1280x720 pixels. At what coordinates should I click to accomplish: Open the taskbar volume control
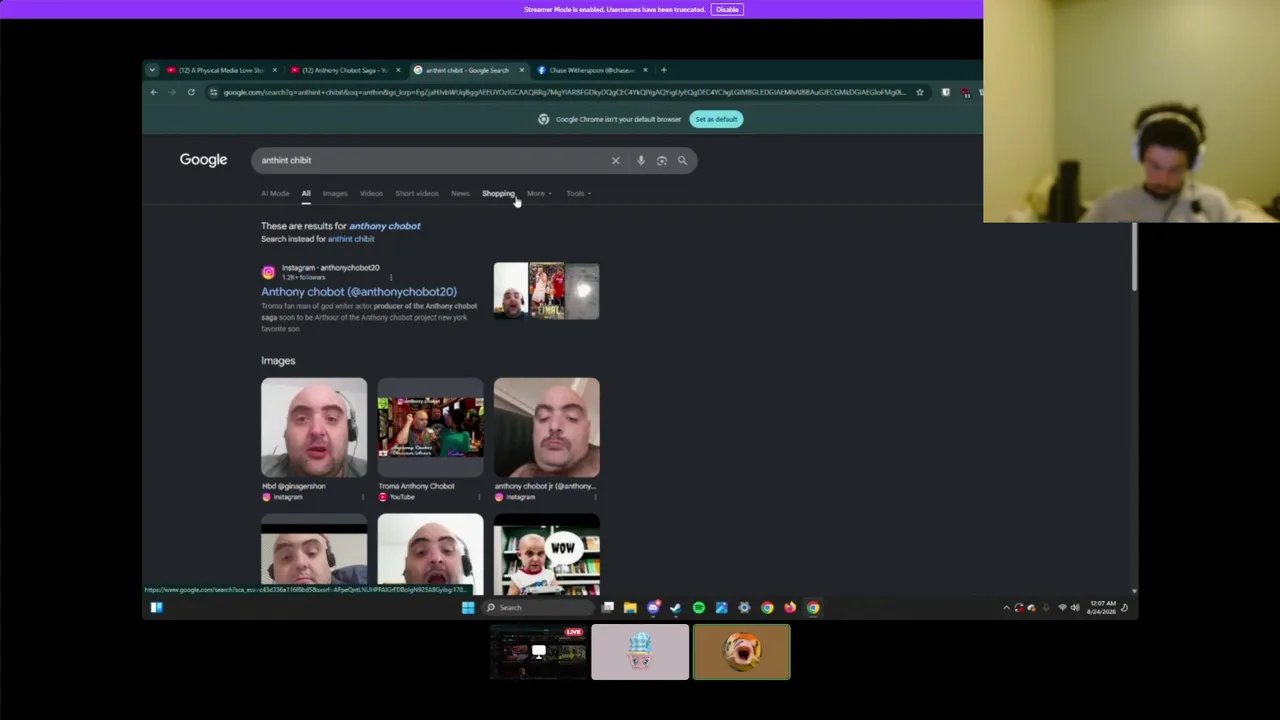tap(1075, 607)
